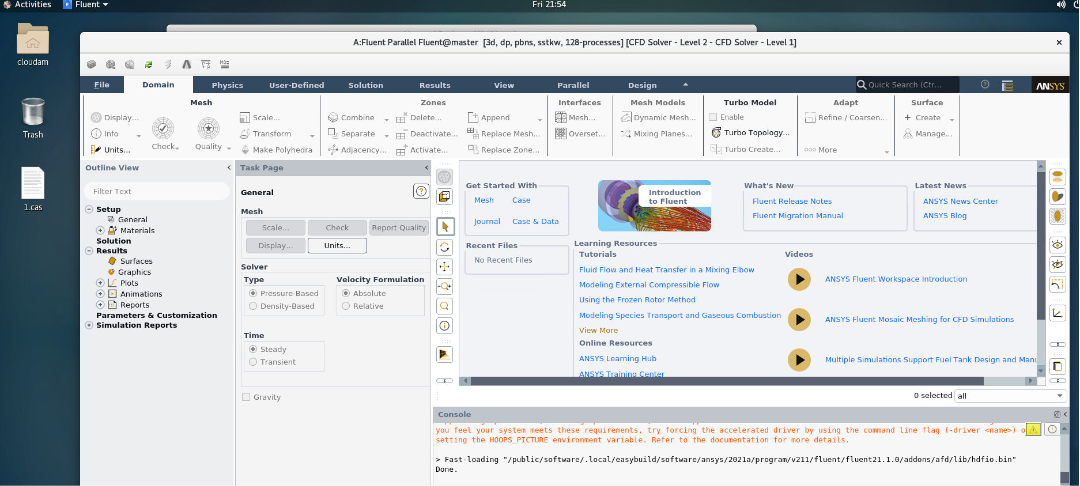The height and width of the screenshot is (486, 1080).
Task: Click the help icon next to Quick Search
Action: click(985, 85)
